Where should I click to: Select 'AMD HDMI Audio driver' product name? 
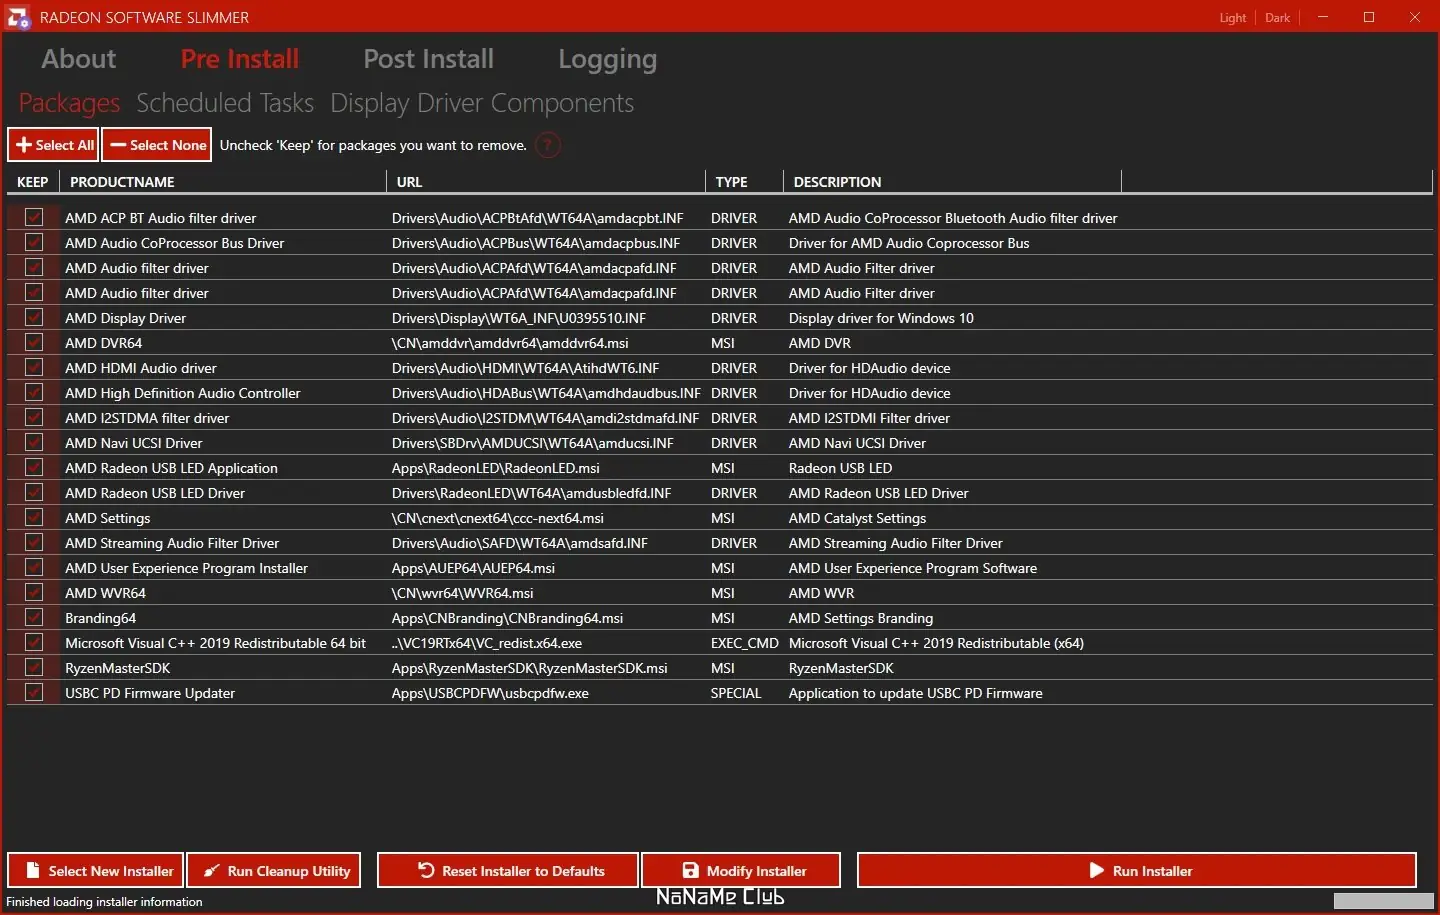tap(141, 368)
